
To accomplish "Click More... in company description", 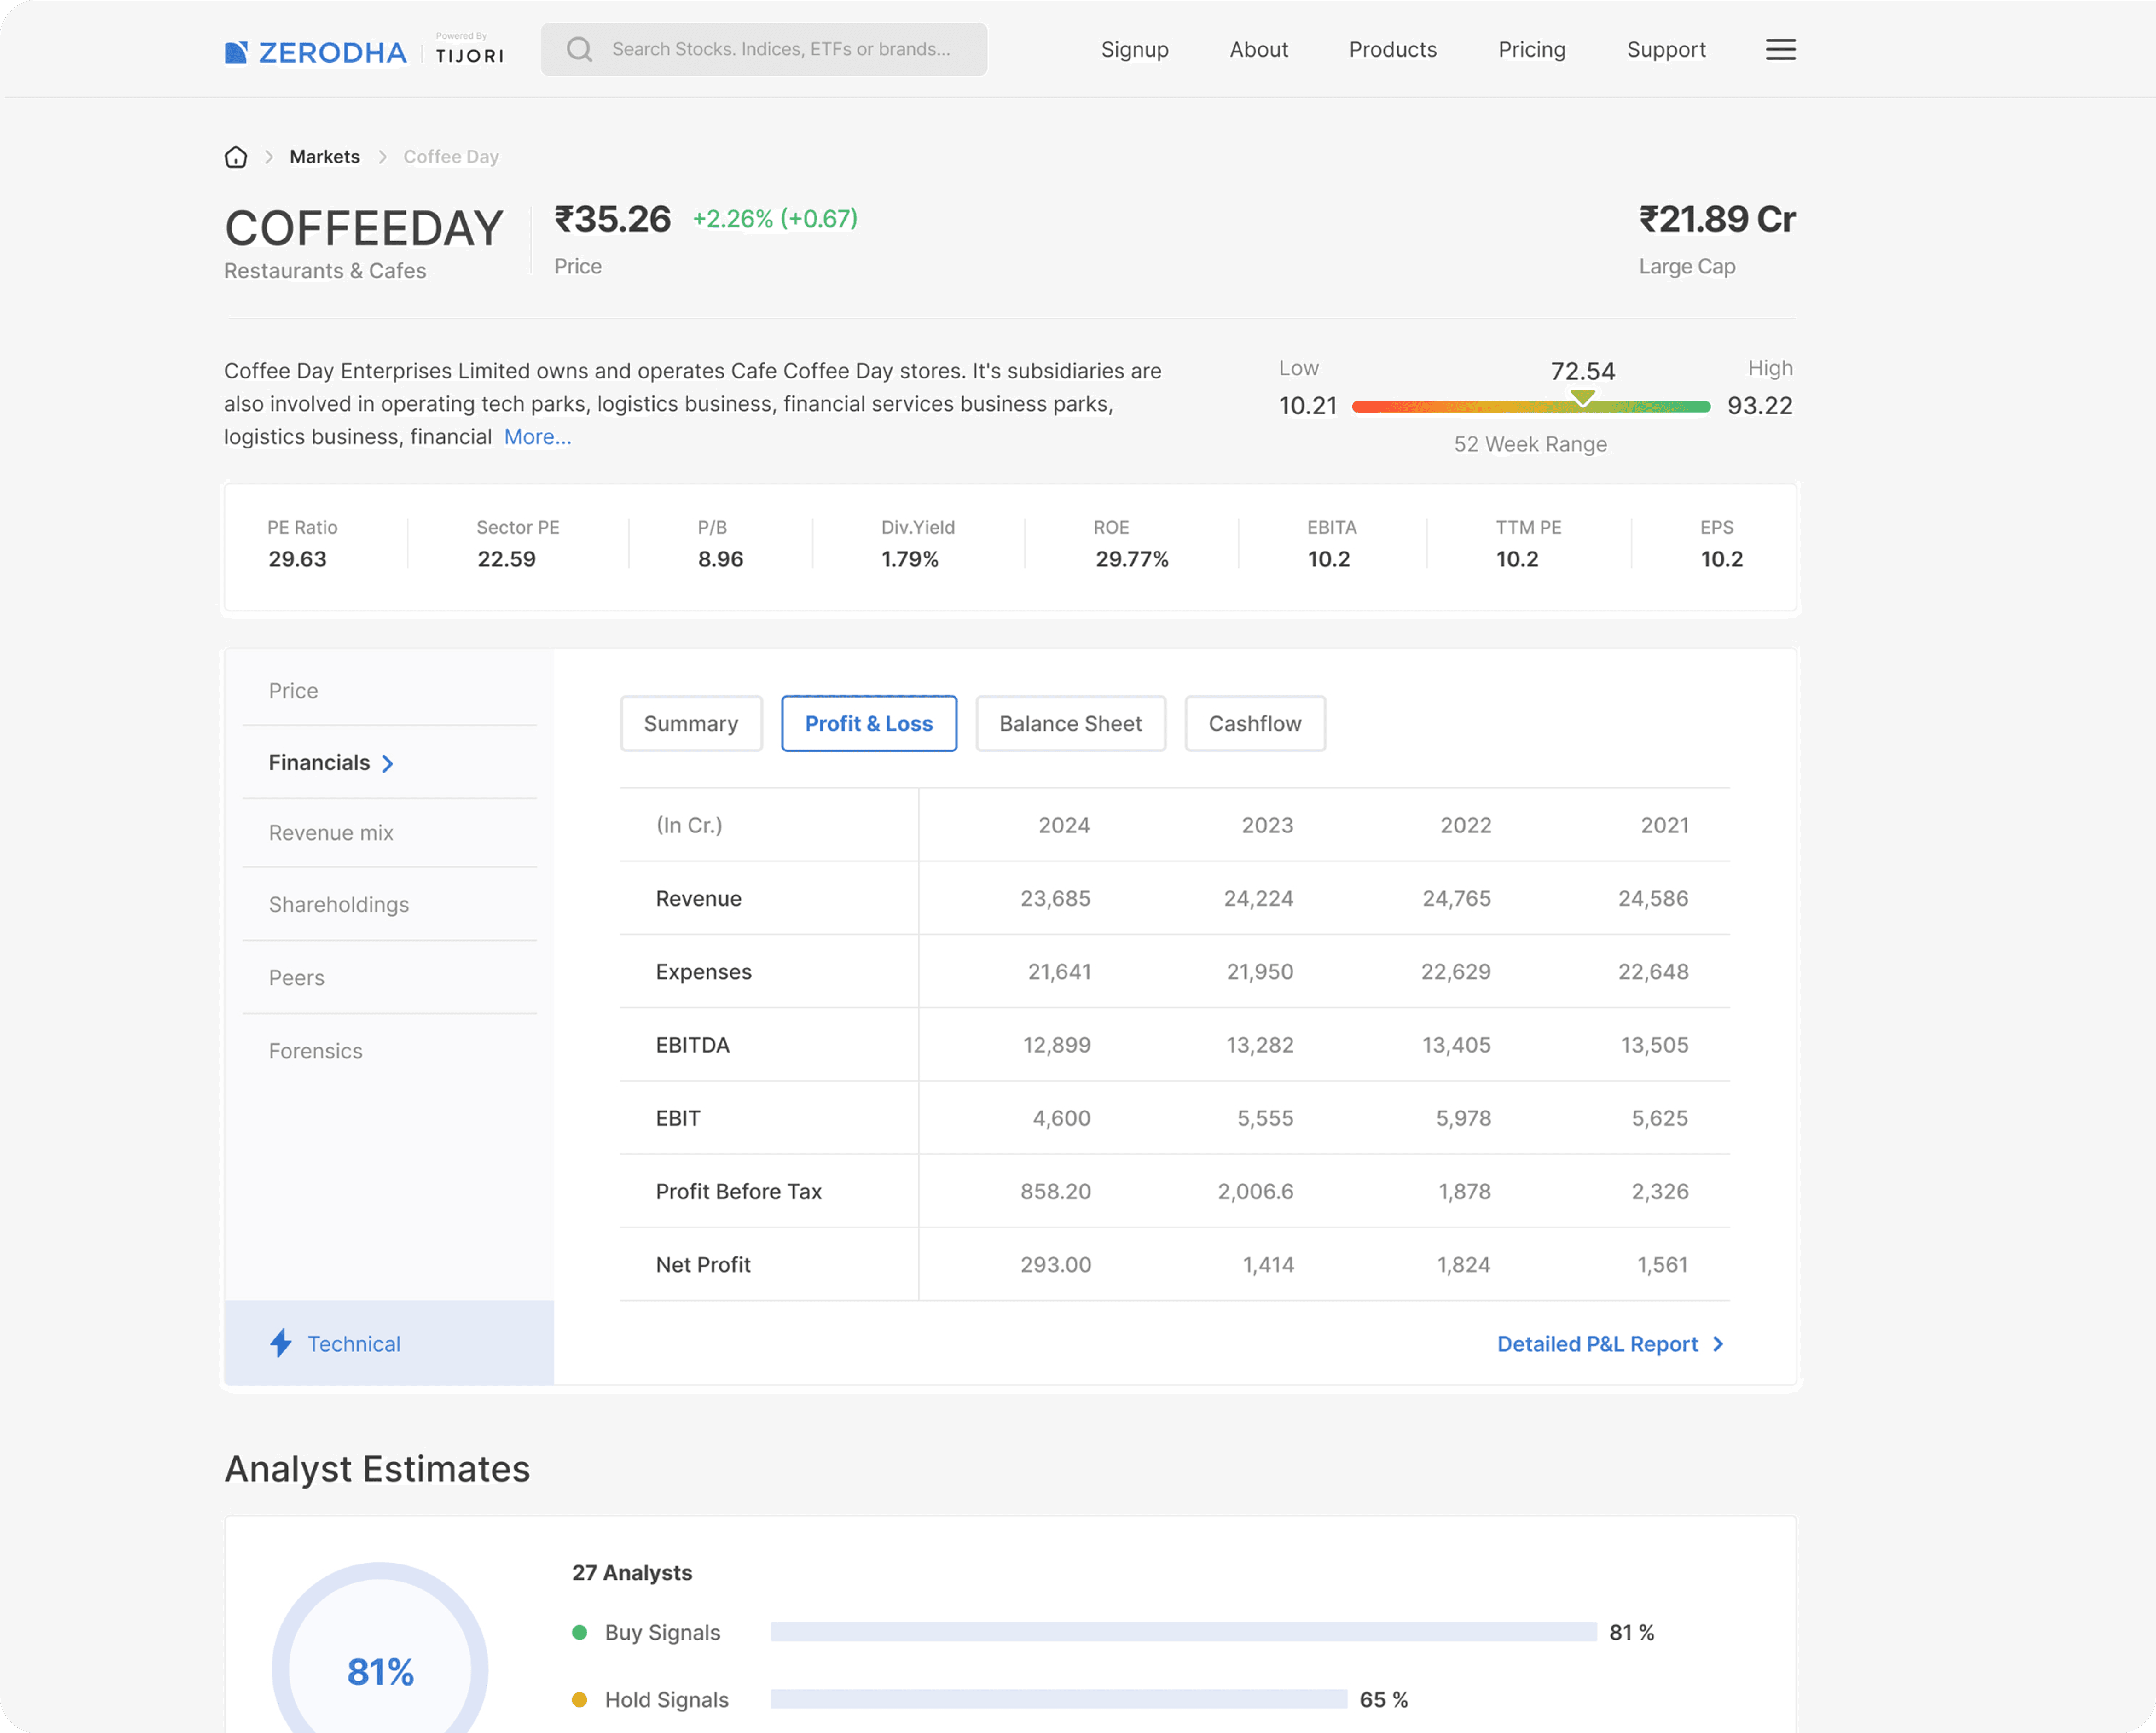I will pyautogui.click(x=537, y=437).
